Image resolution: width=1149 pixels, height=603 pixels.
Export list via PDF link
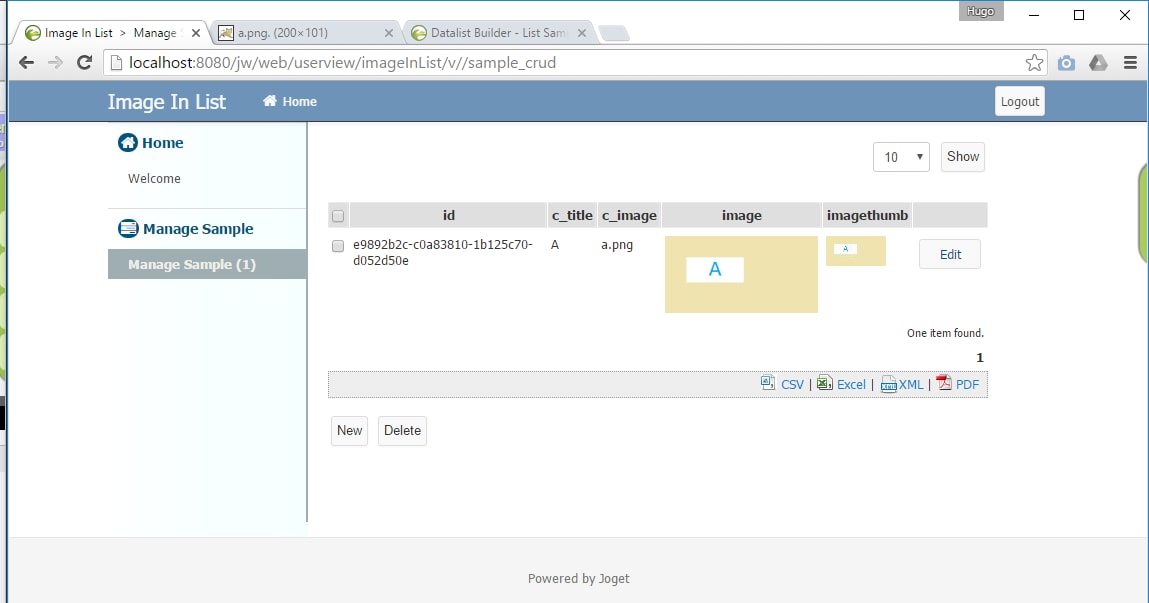(967, 385)
